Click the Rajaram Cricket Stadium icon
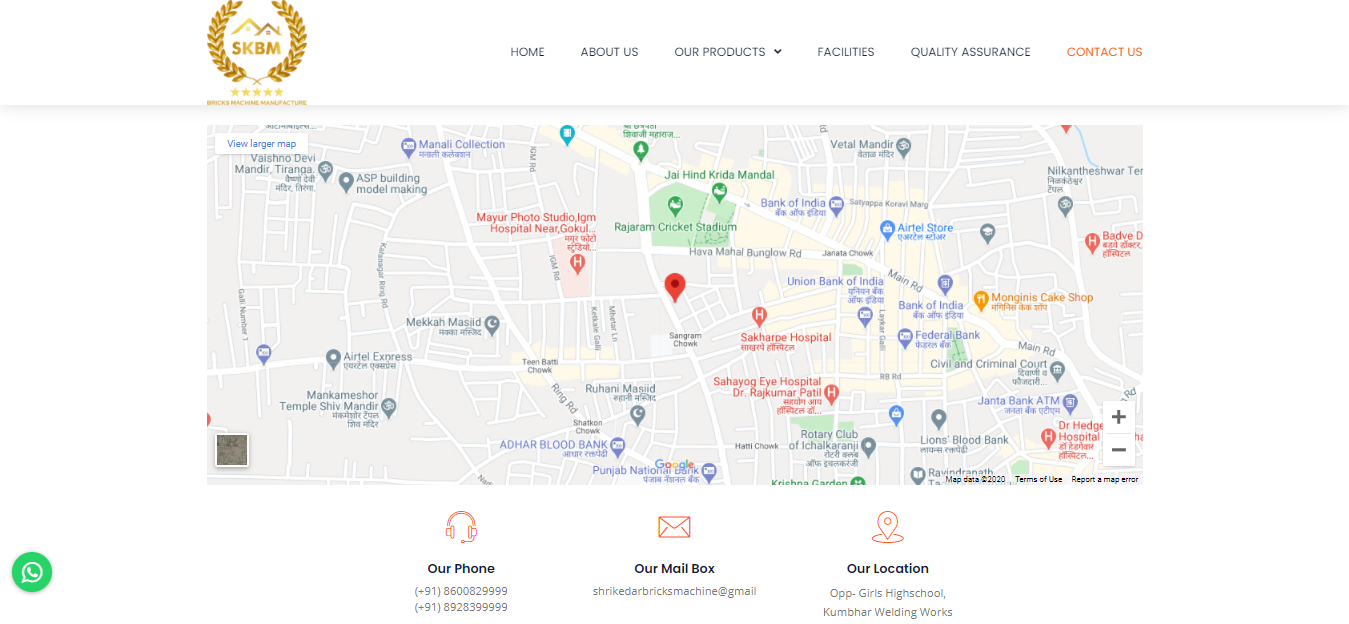1349x624 pixels. (675, 207)
